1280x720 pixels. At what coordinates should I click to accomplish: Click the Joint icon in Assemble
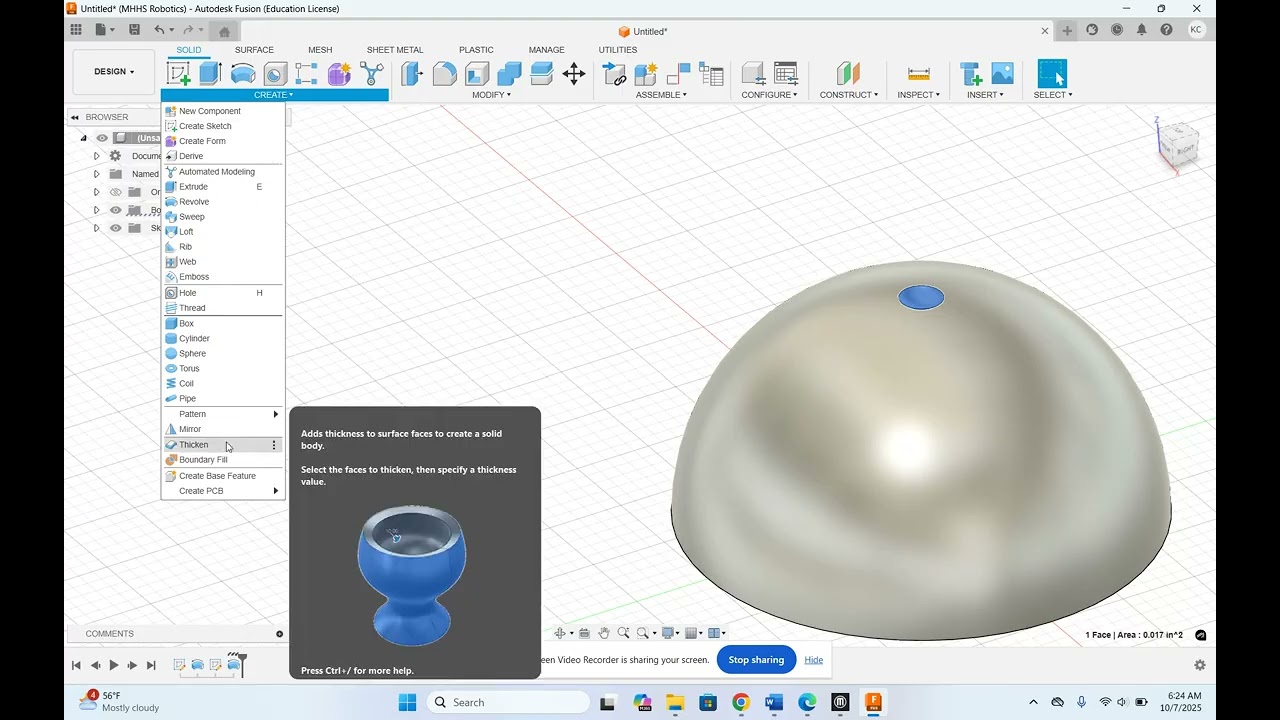click(x=679, y=73)
